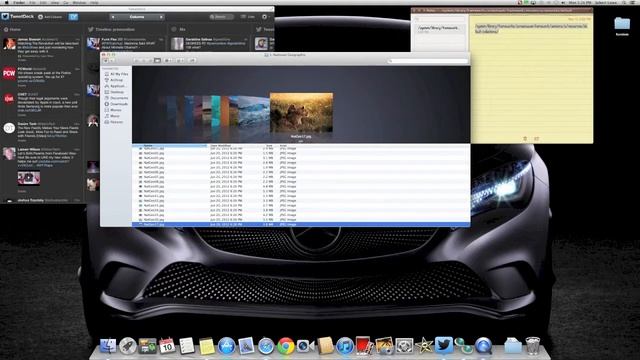Open Lists in TweetDeck toolbar
Viewport: 640px width, 360px height.
[248, 17]
